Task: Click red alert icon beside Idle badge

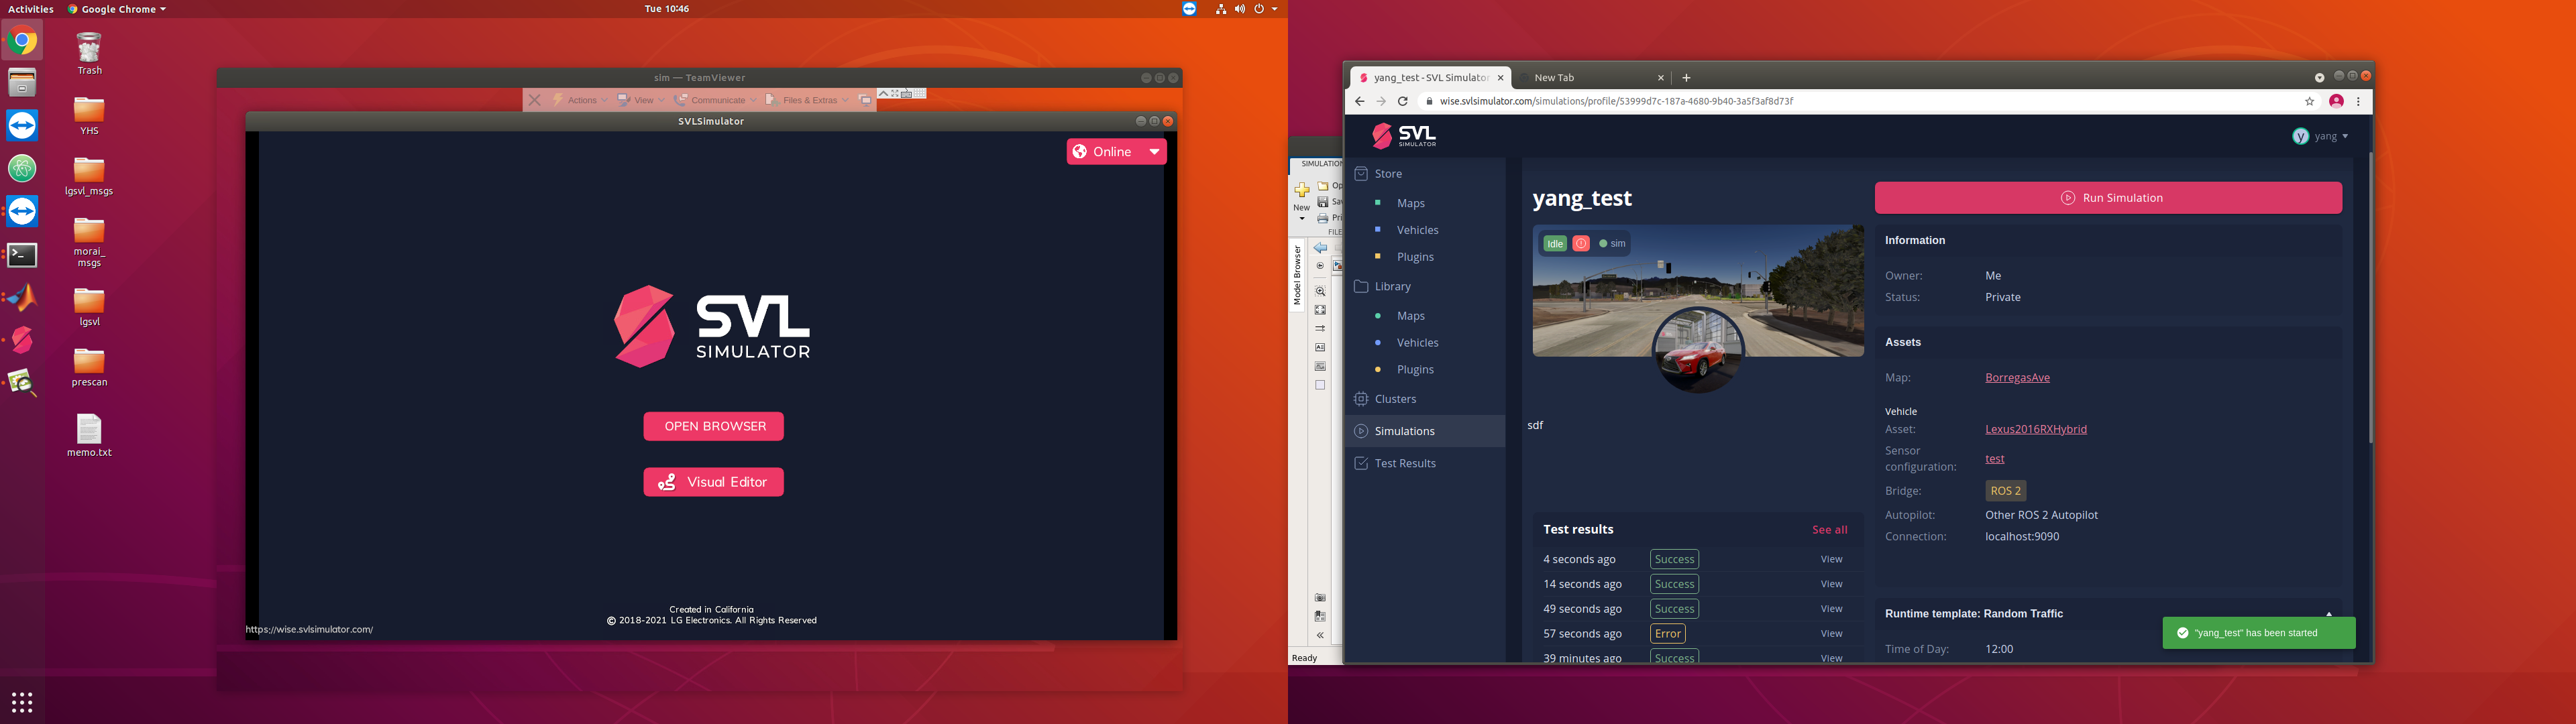Action: (1581, 244)
